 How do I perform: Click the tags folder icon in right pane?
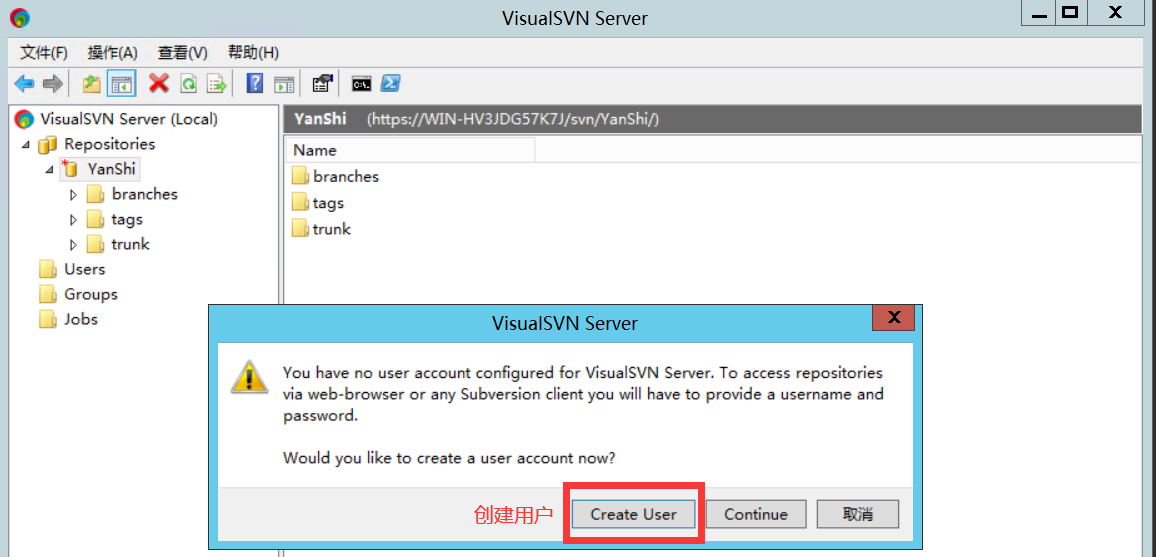pos(300,203)
